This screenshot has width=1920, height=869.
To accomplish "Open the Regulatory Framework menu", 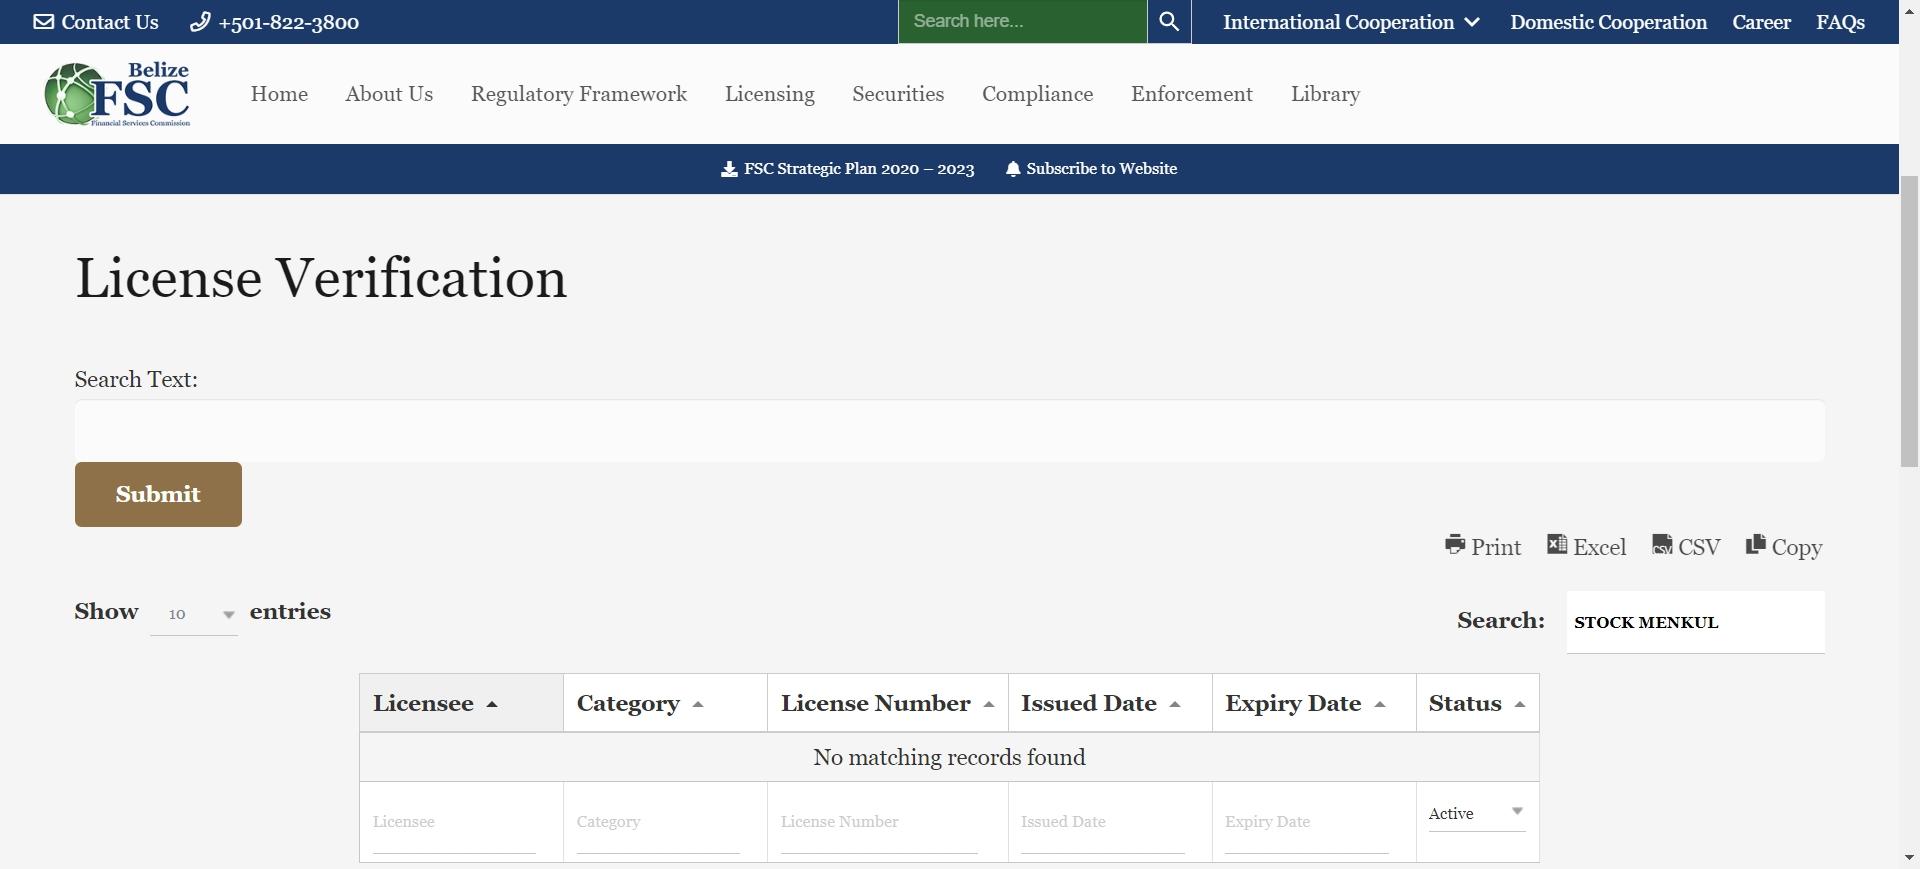I will pos(579,94).
